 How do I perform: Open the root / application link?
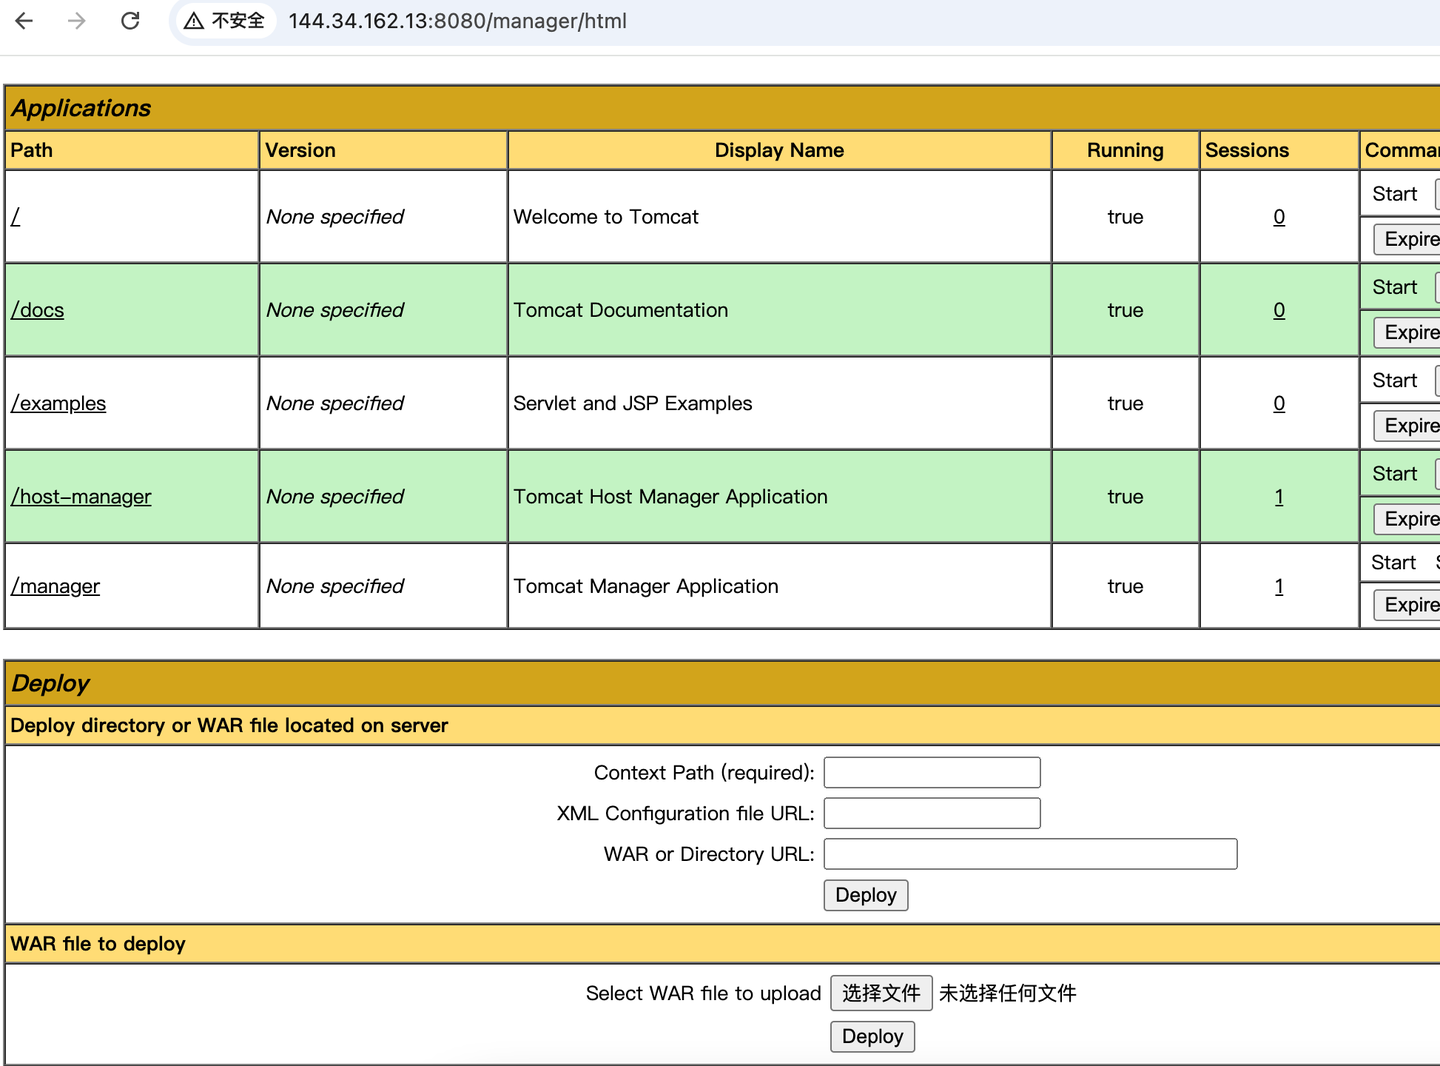click(15, 217)
